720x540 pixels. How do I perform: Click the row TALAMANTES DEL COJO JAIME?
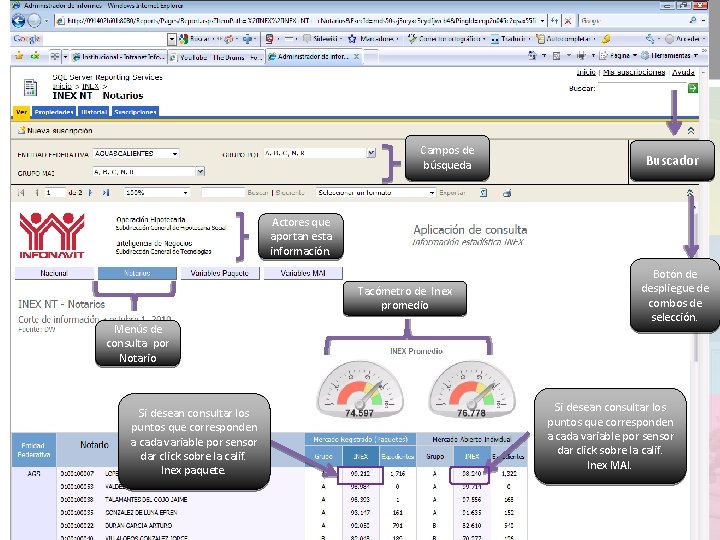pos(146,500)
